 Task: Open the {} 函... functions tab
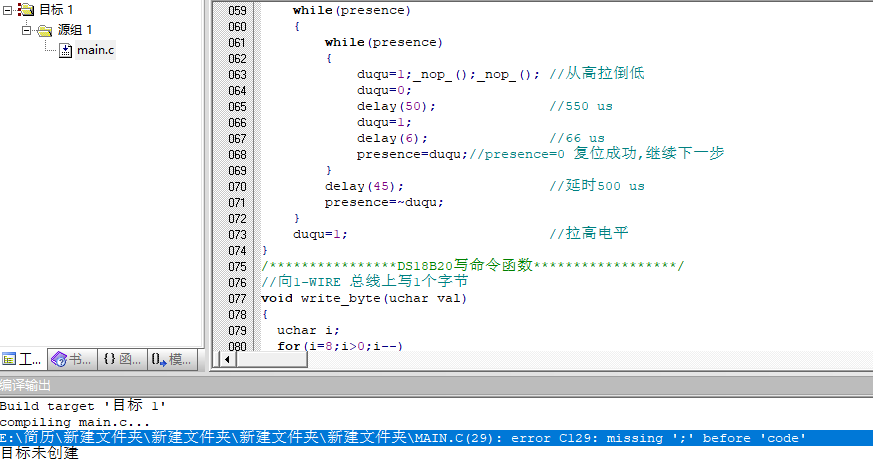coord(123,359)
